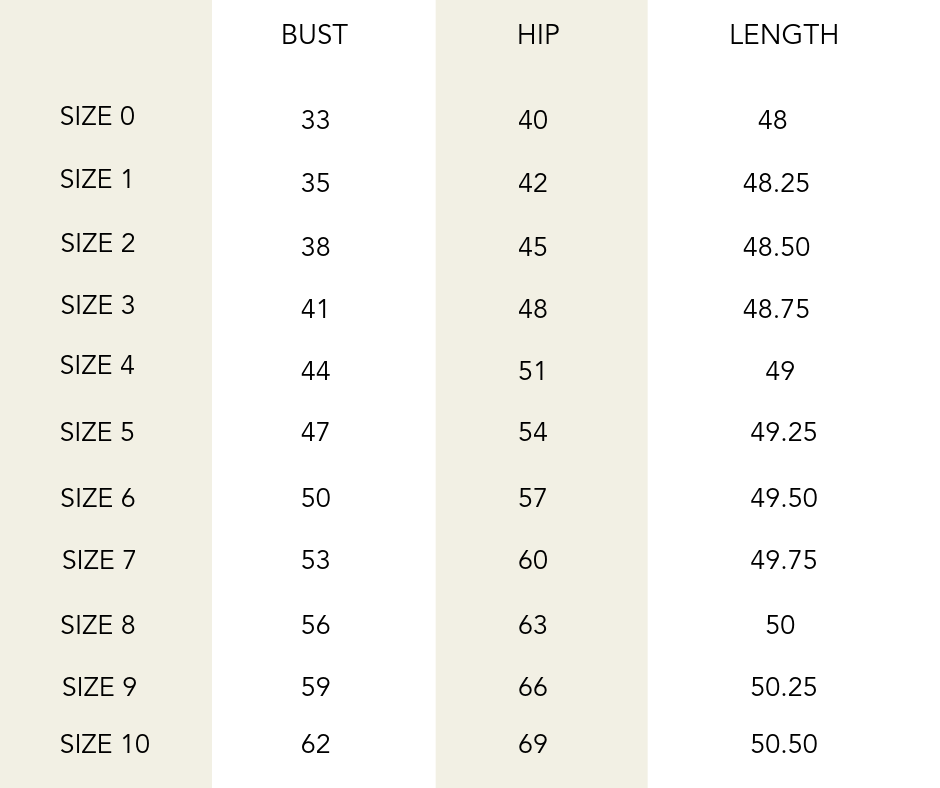Screen dimensions: 940x788
Task: Click length value 50.50
Action: tap(783, 745)
